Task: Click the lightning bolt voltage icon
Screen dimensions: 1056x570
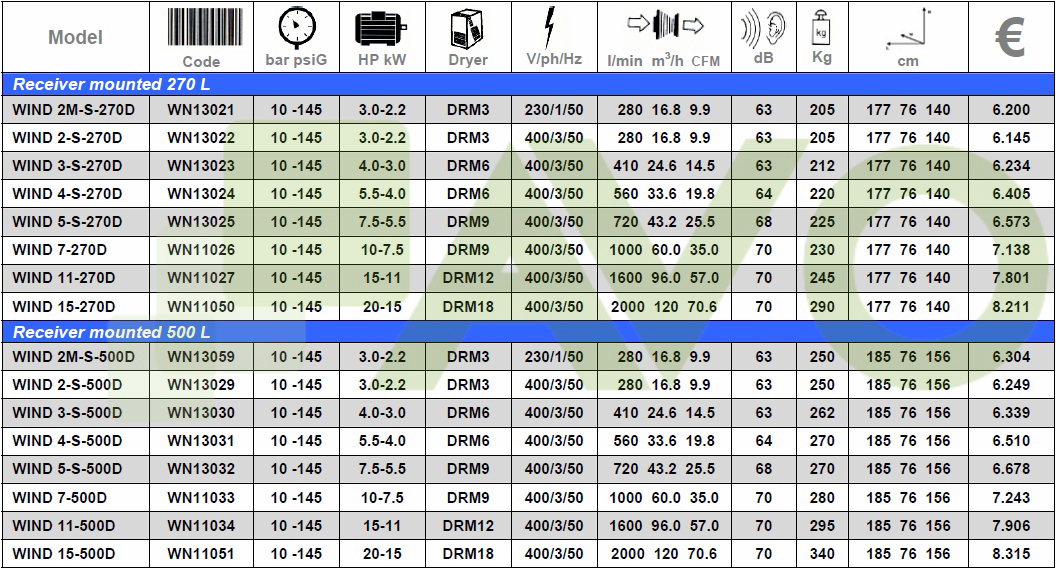Action: (x=553, y=26)
